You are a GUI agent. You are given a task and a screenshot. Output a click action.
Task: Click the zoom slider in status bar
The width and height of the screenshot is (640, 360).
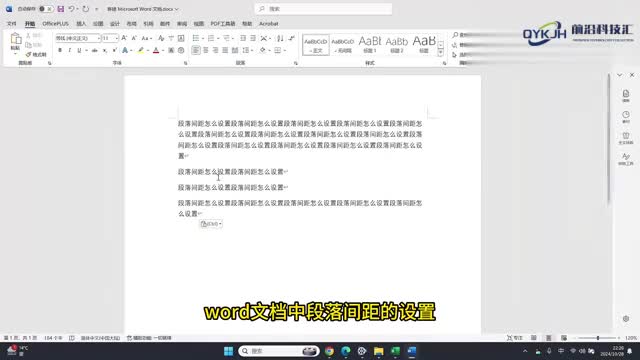[x=598, y=338]
